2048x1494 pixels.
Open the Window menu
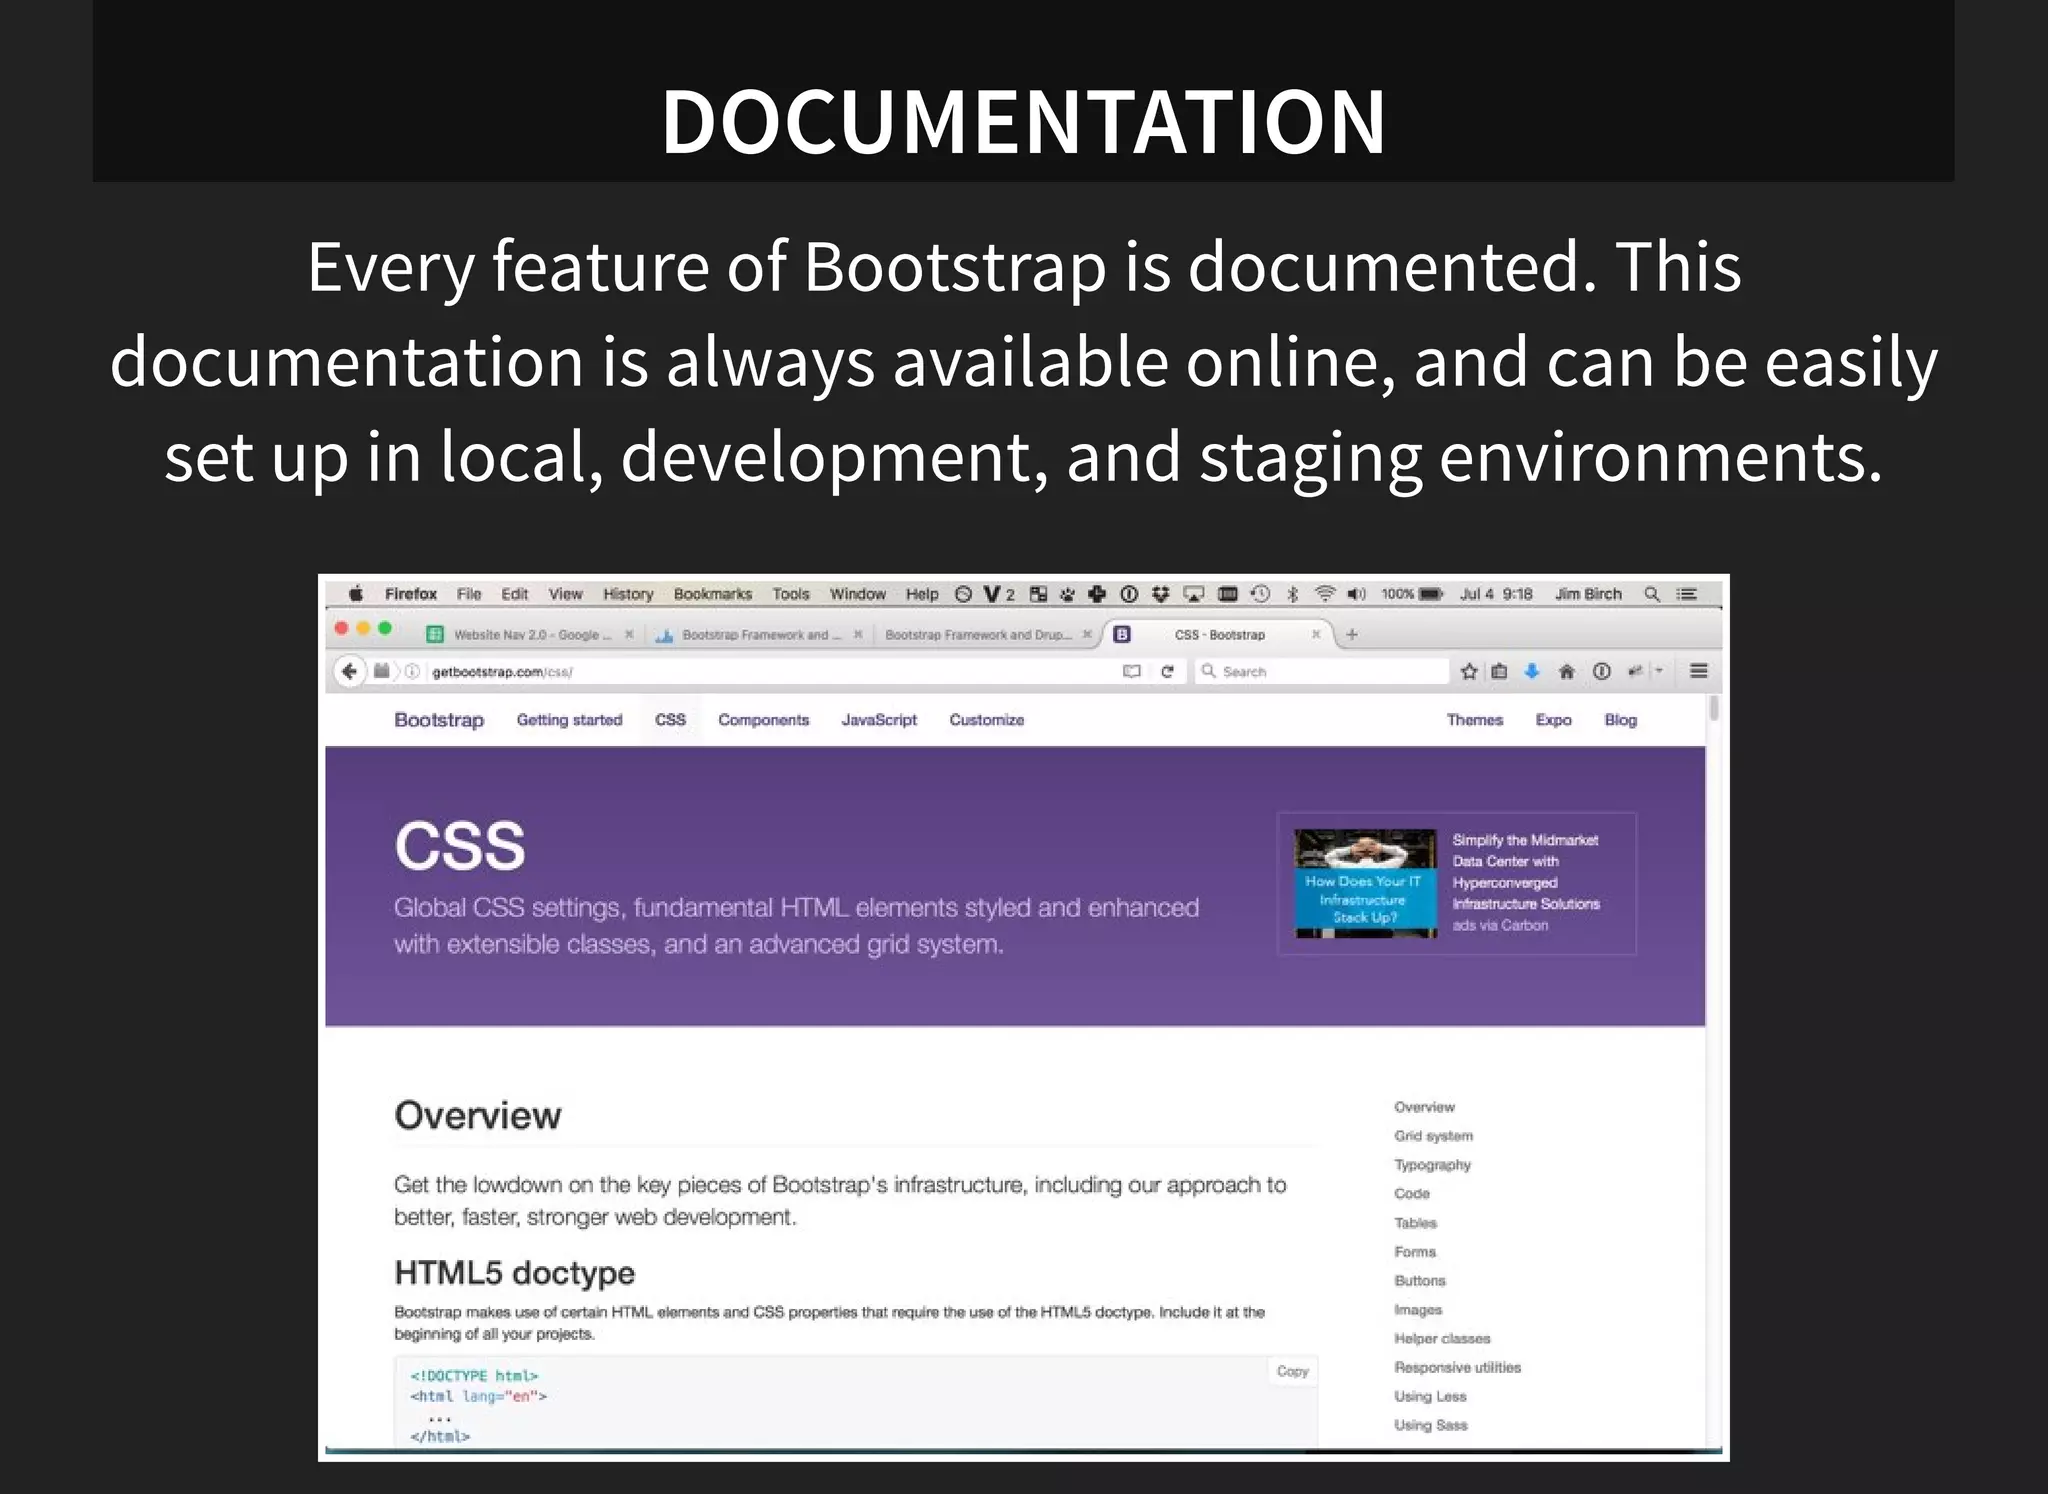coord(858,594)
